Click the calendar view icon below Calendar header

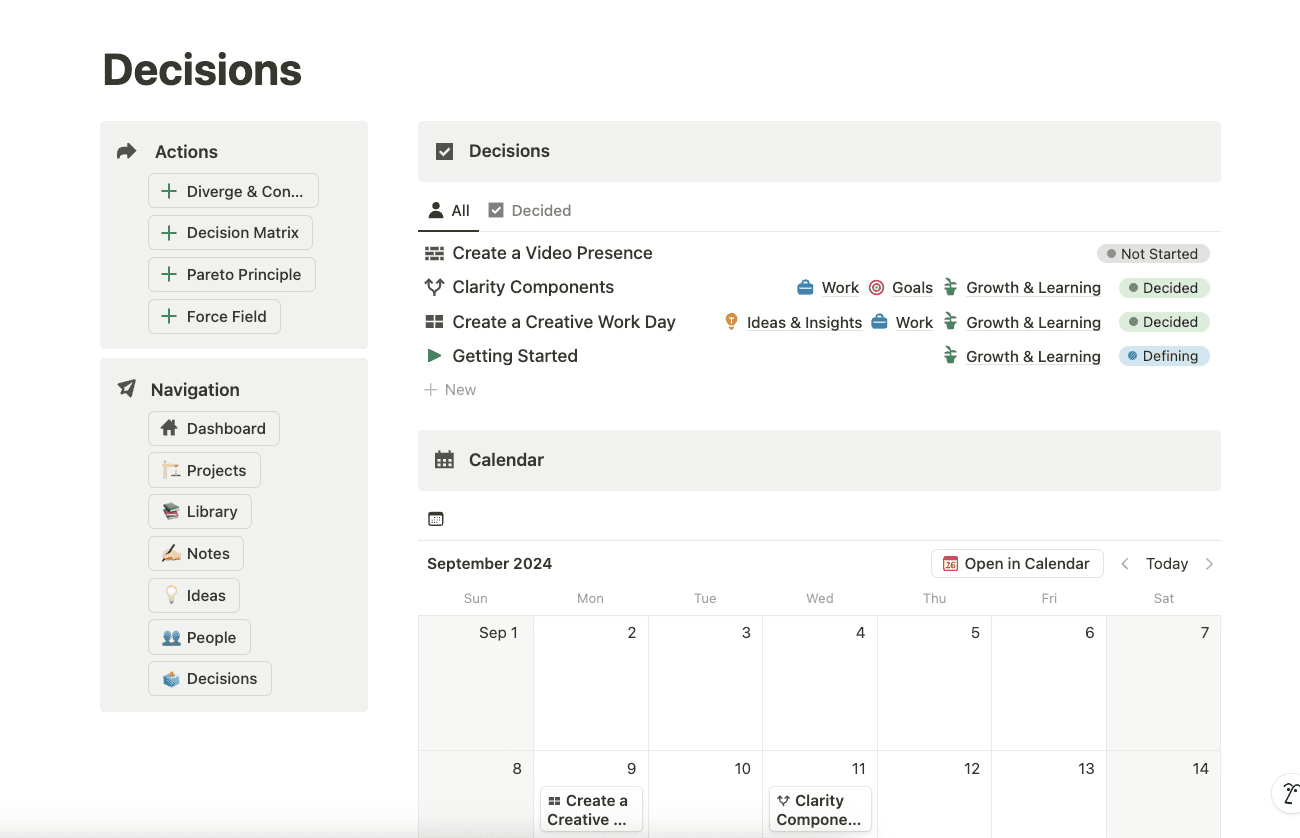(x=435, y=519)
